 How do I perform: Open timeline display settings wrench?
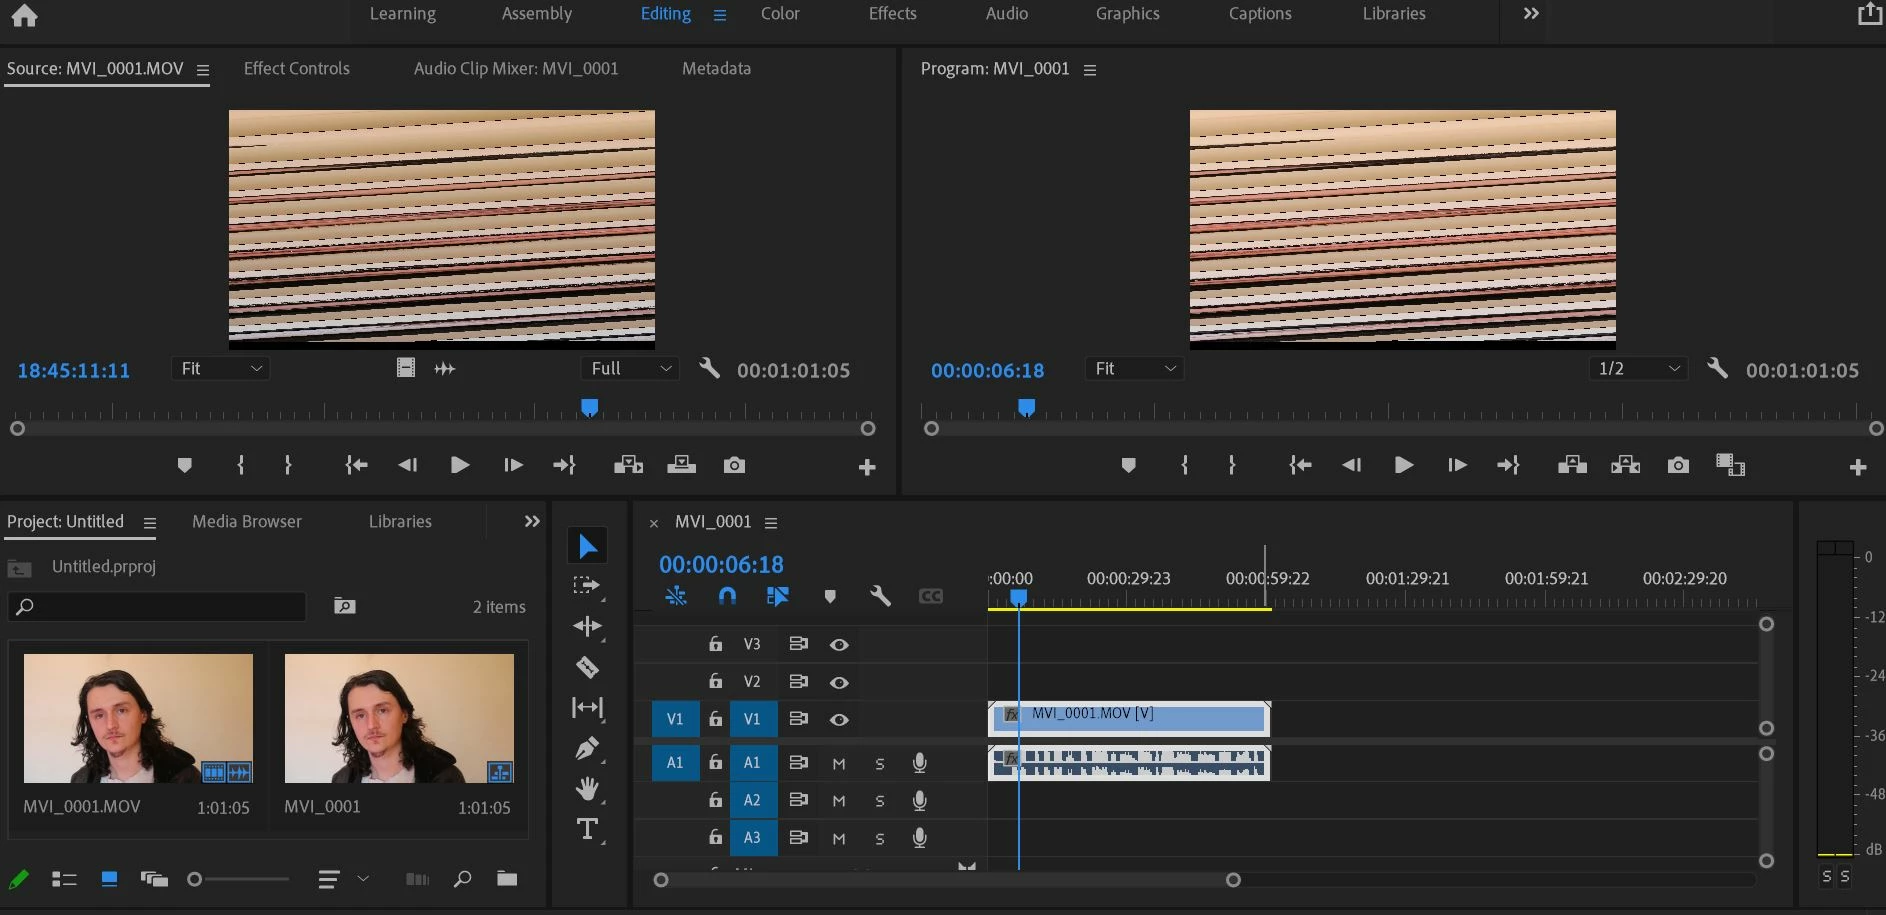880,596
